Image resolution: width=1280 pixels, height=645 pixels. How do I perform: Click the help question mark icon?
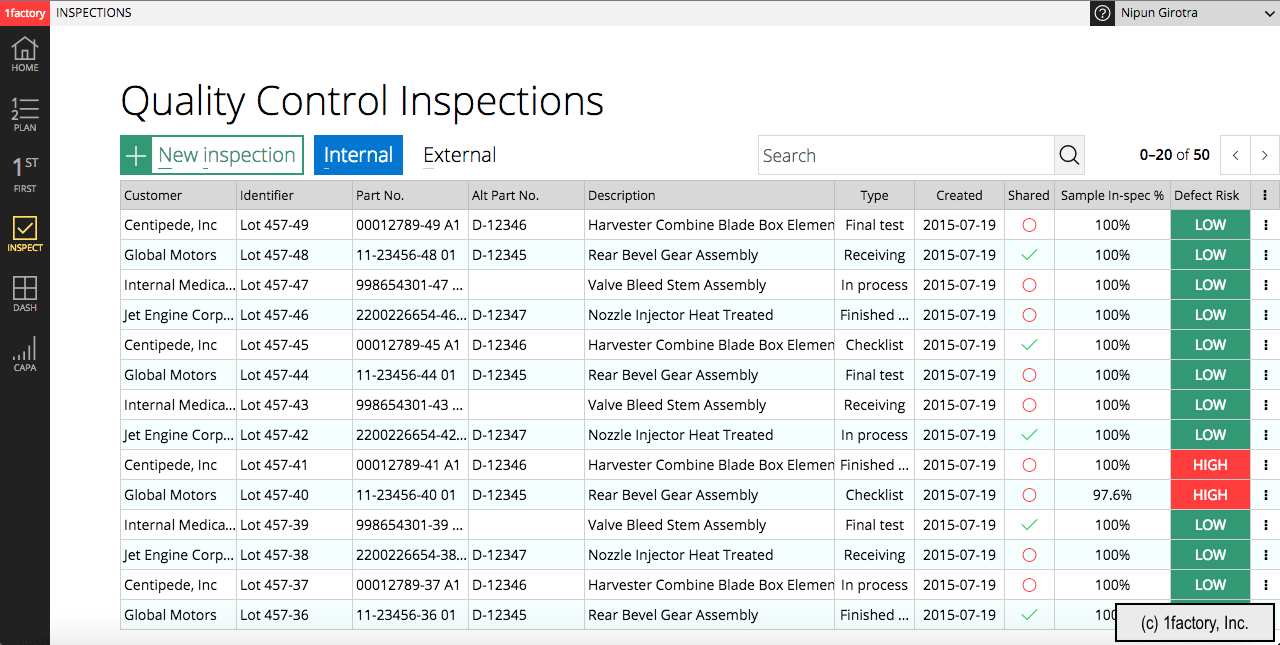[1102, 13]
